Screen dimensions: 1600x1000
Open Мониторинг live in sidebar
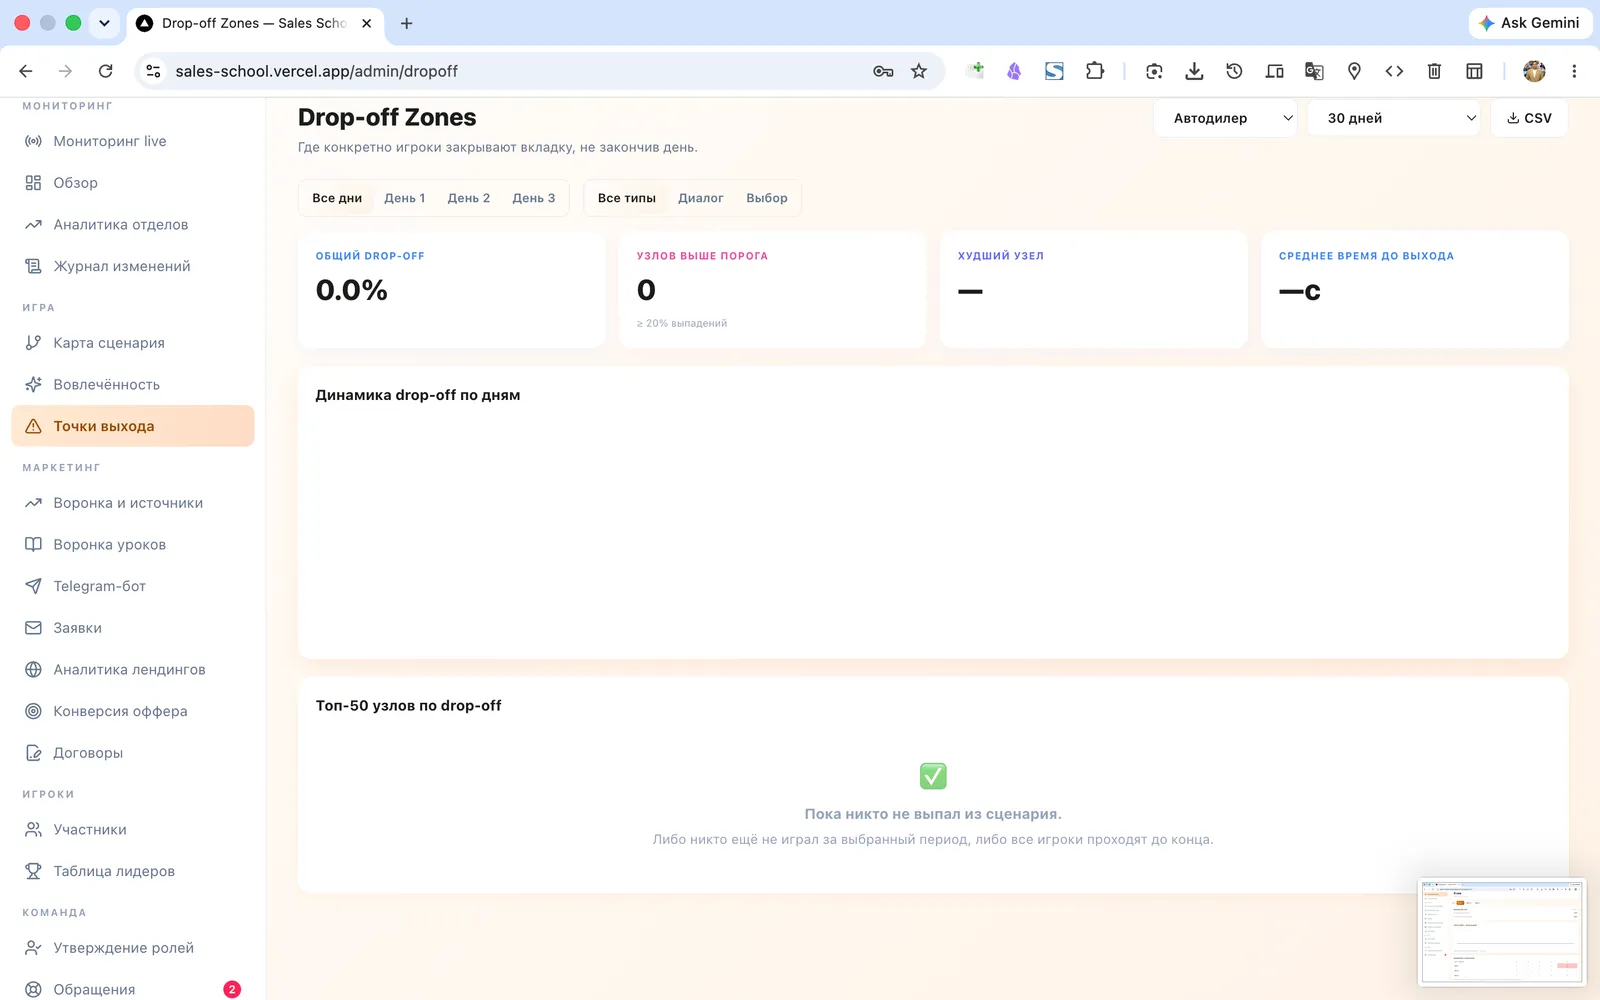click(x=132, y=141)
